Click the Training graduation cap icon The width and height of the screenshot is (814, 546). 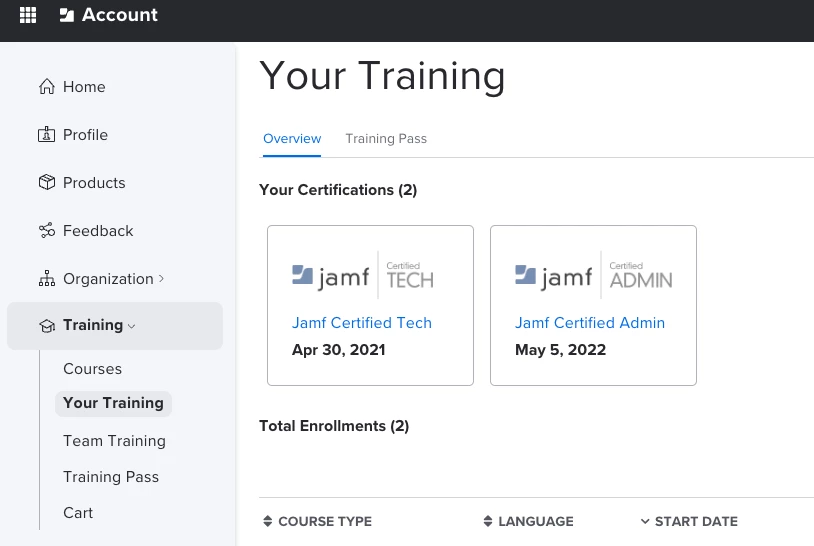click(x=47, y=325)
